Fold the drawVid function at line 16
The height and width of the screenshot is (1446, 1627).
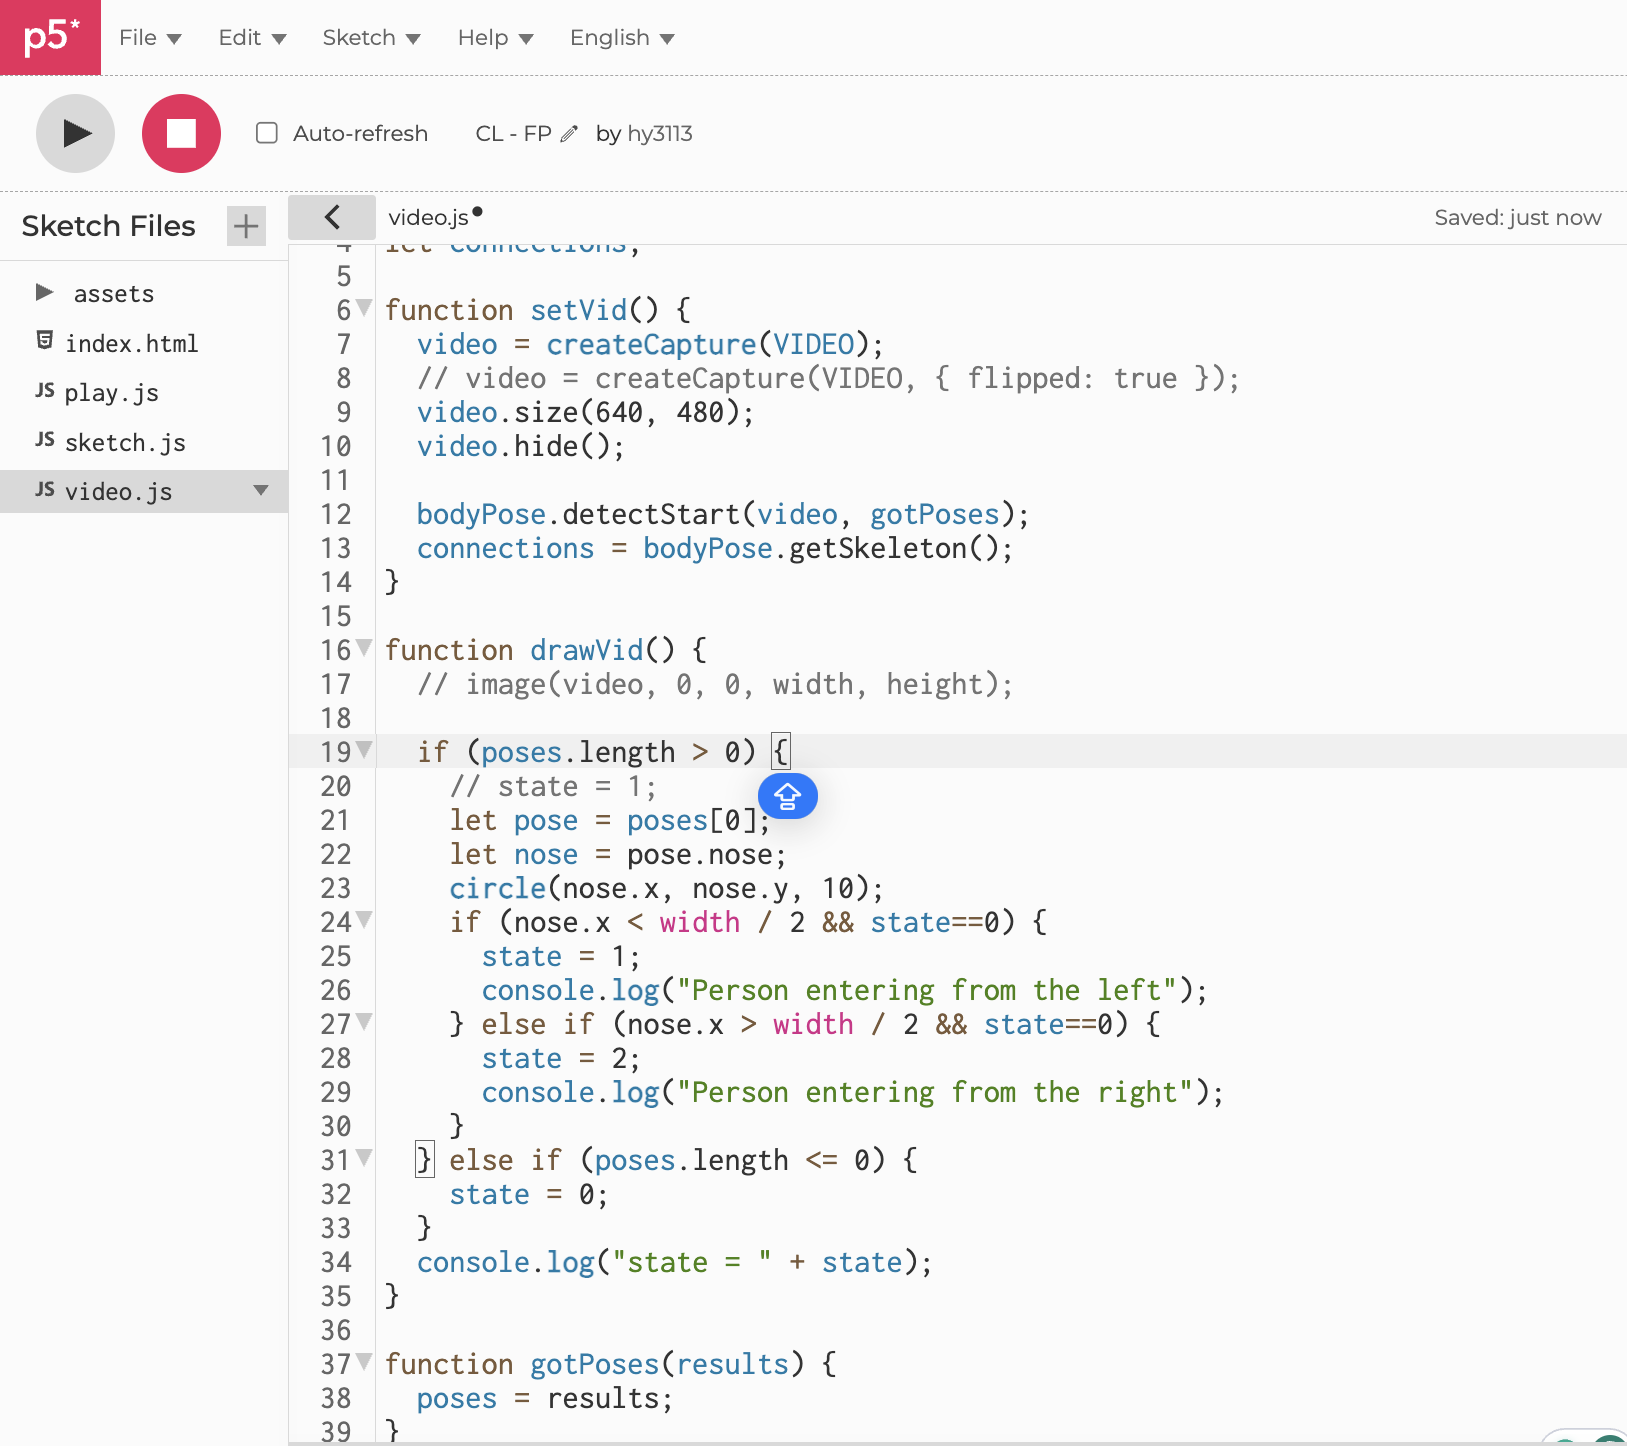(x=365, y=647)
